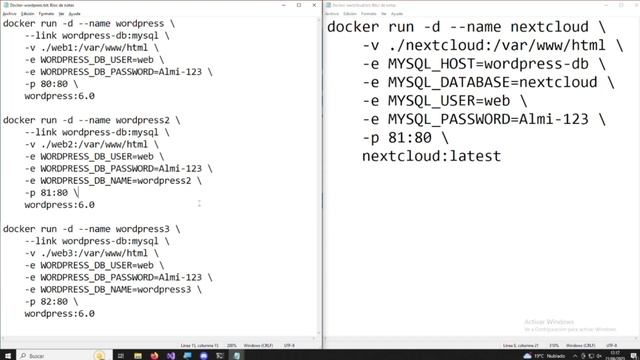
Task: Open Ver menu in left Notepad window
Action: 61,13
